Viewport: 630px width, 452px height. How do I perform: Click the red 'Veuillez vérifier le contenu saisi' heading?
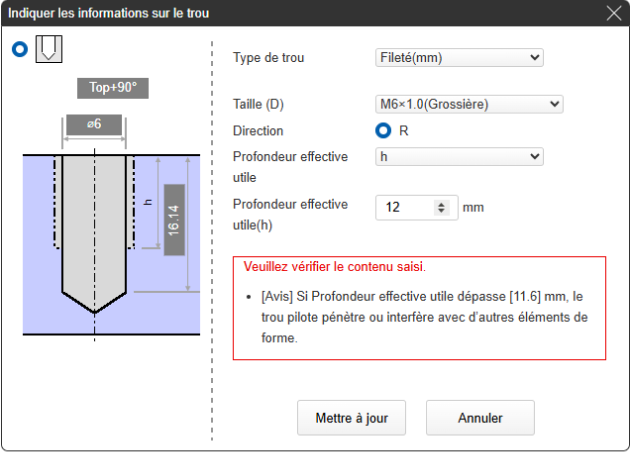334,268
